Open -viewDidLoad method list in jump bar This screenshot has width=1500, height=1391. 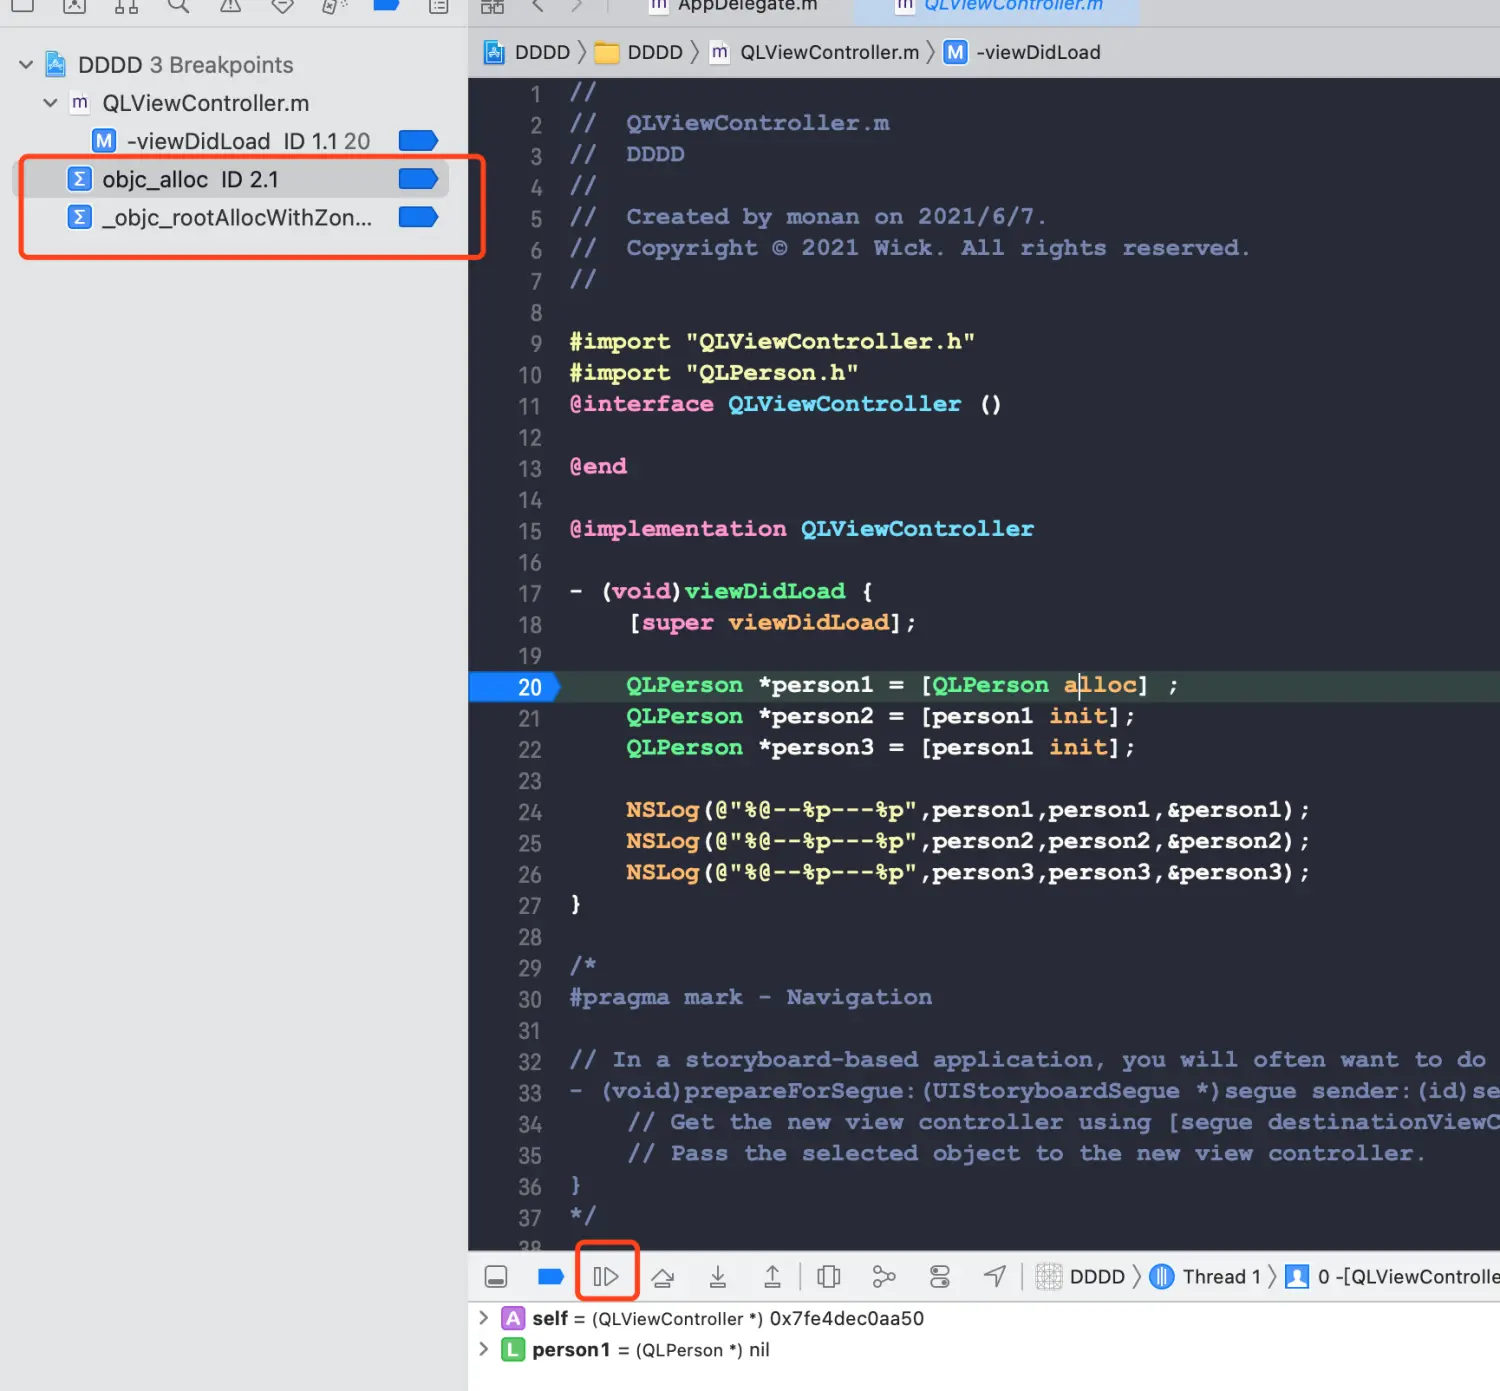tap(1022, 52)
